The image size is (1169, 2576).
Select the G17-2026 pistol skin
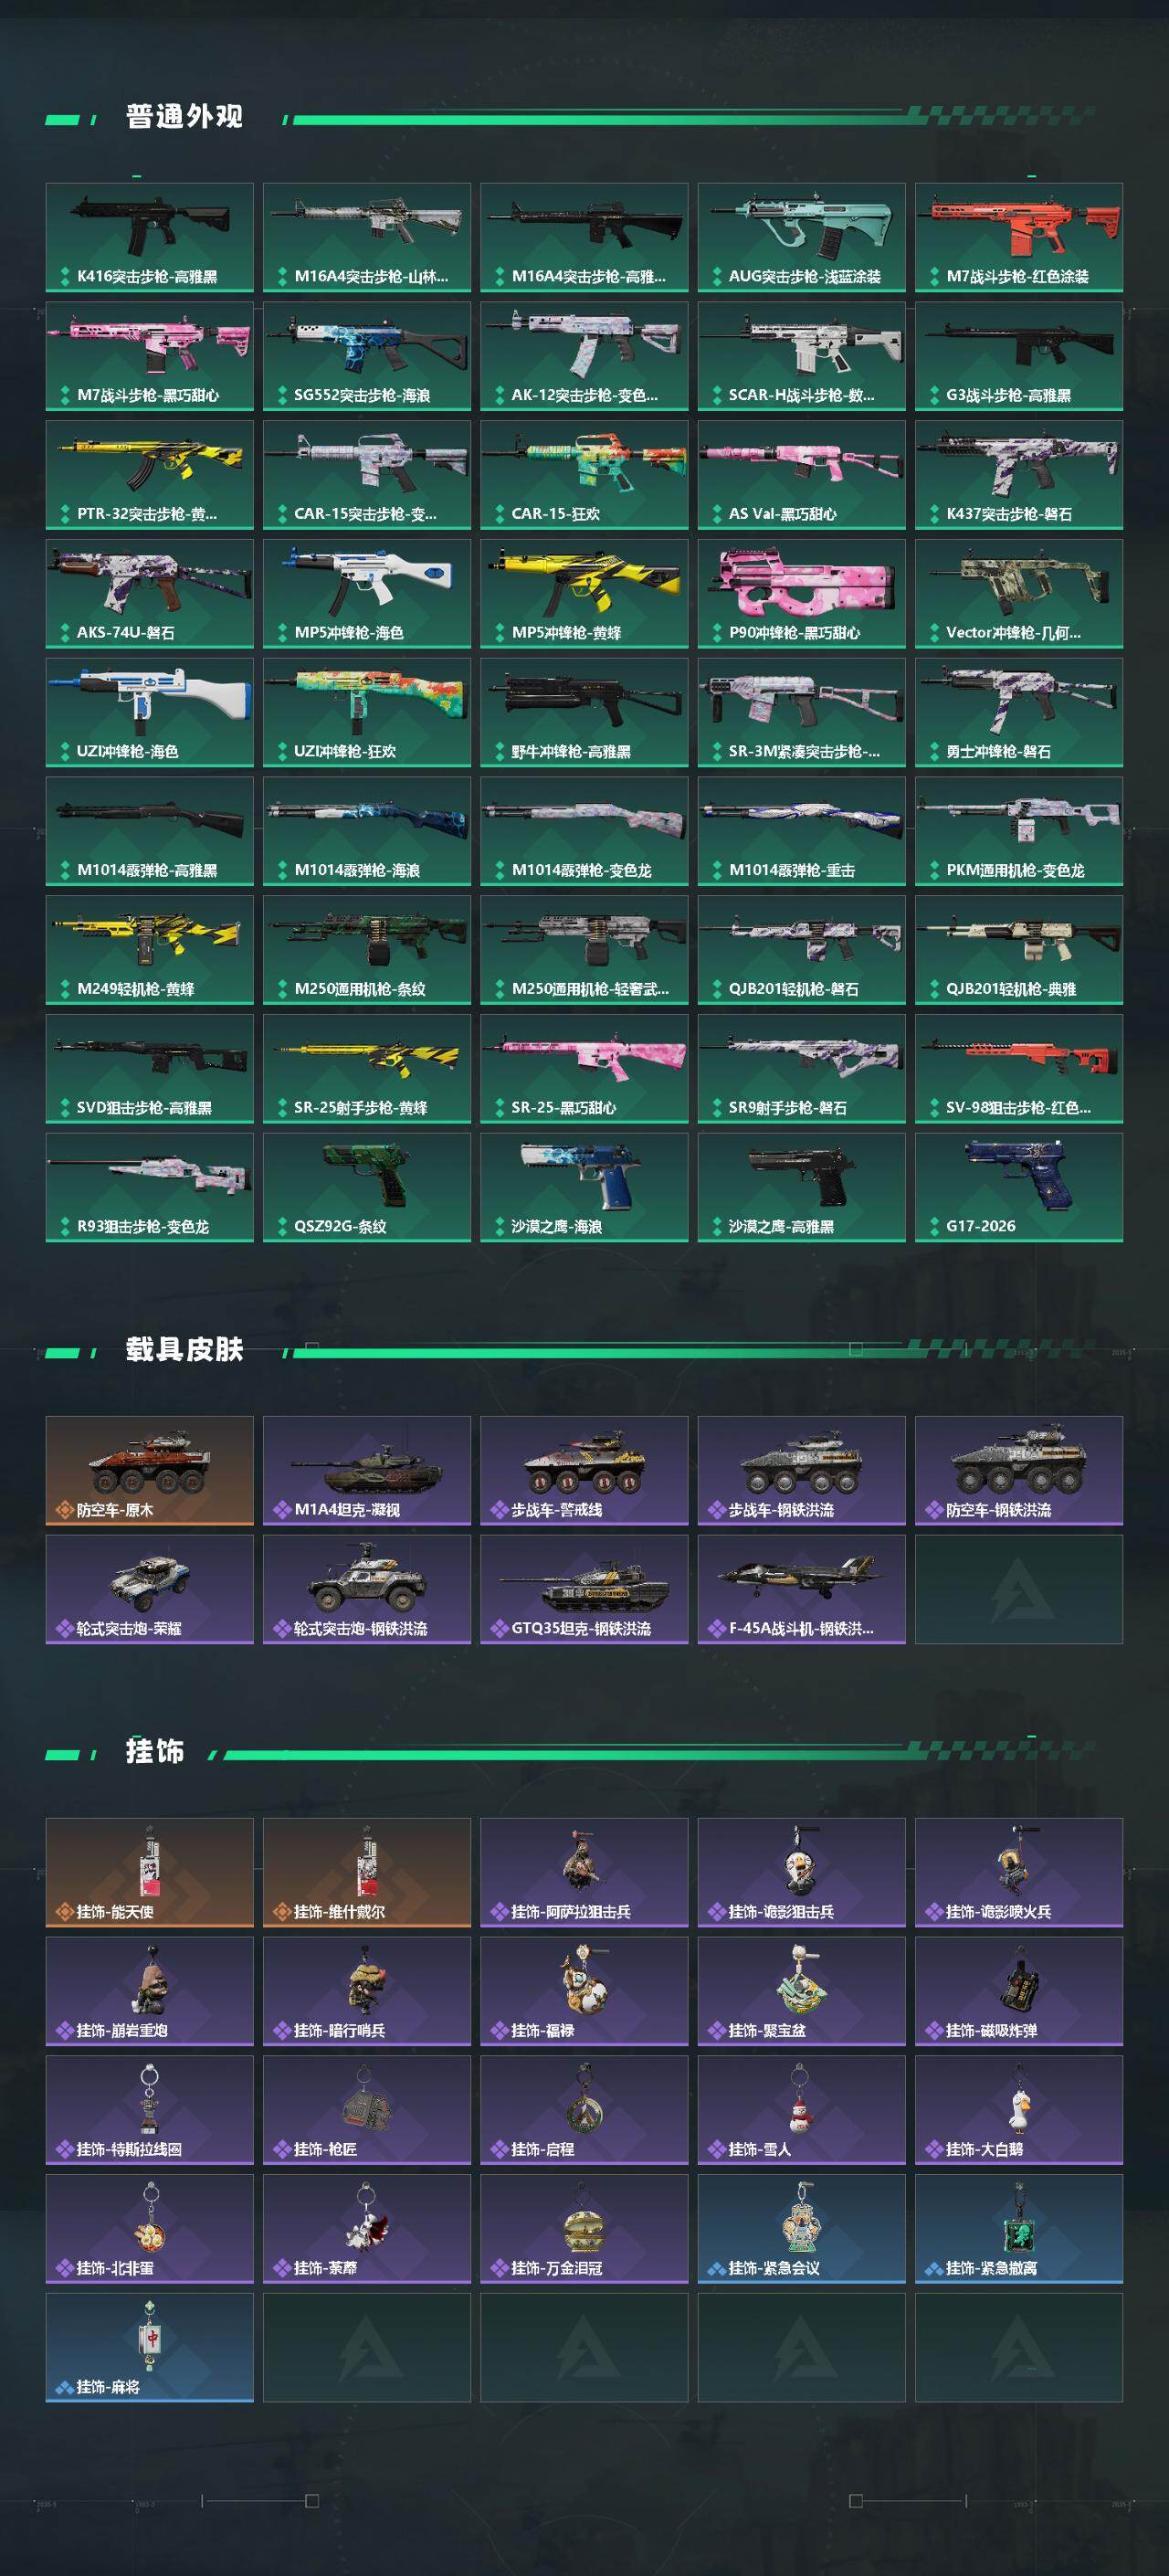tap(1019, 1187)
